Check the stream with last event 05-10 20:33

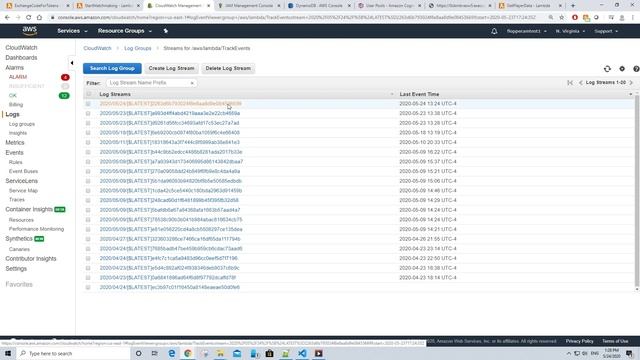click(x=88, y=142)
